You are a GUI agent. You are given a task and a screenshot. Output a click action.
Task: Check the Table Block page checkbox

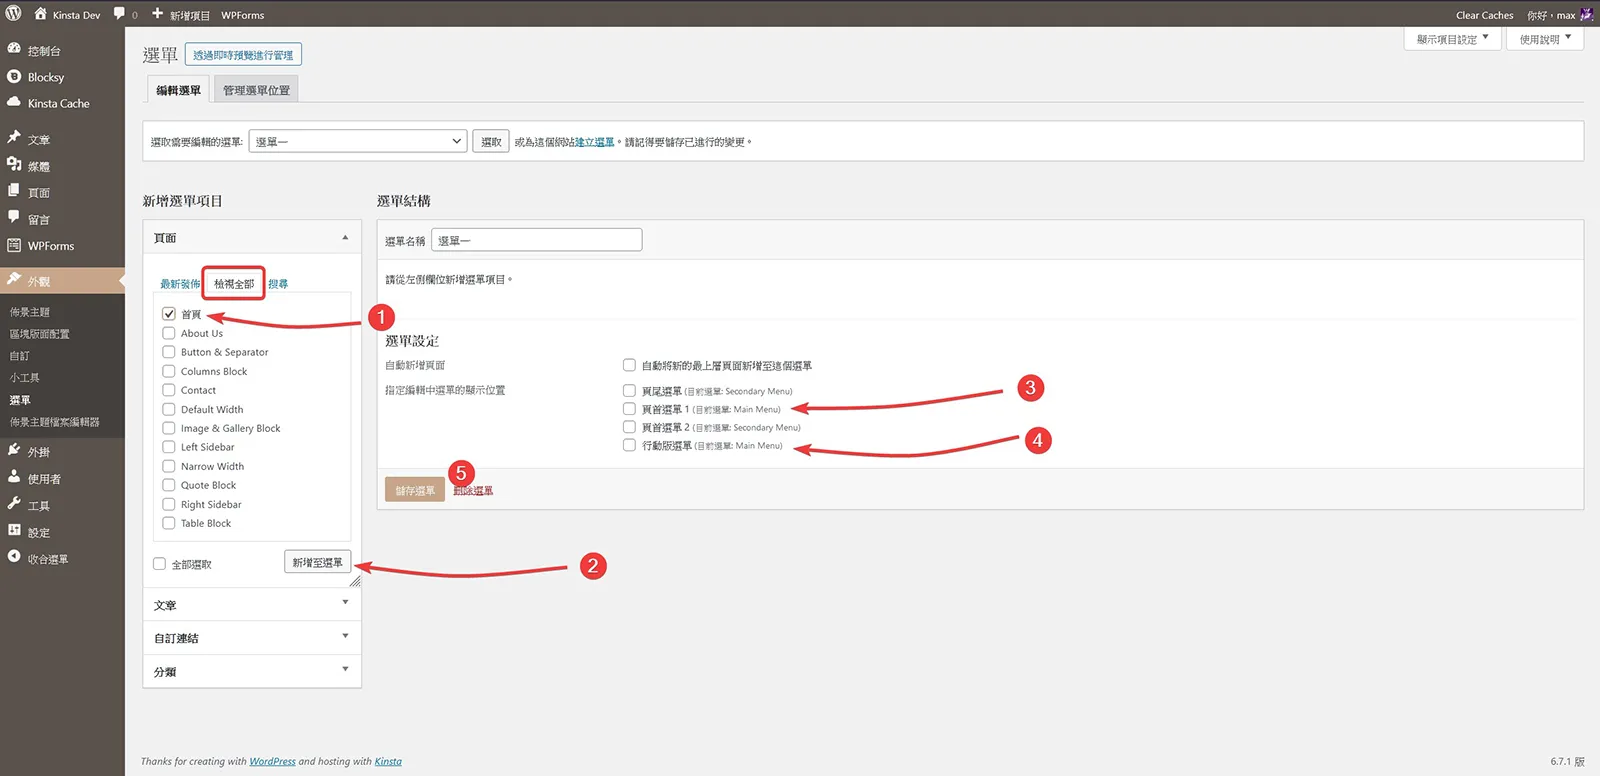169,523
